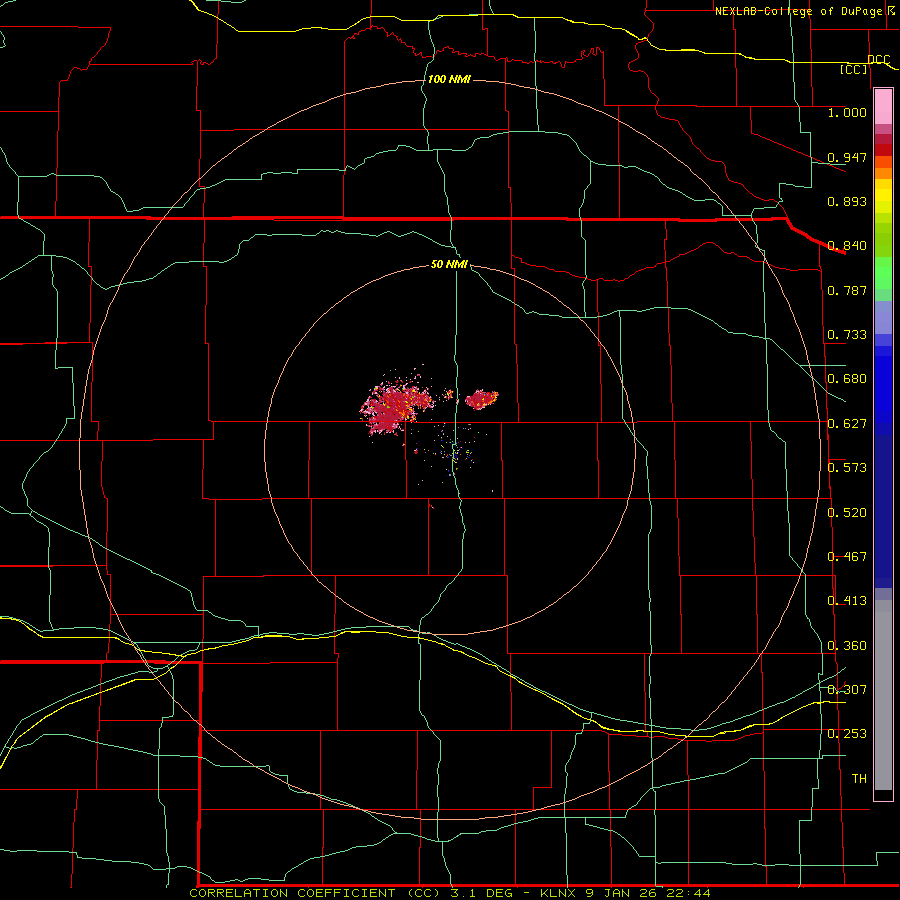This screenshot has height=900, width=900.
Task: Select the 0.893 scale value
Action: coord(847,201)
